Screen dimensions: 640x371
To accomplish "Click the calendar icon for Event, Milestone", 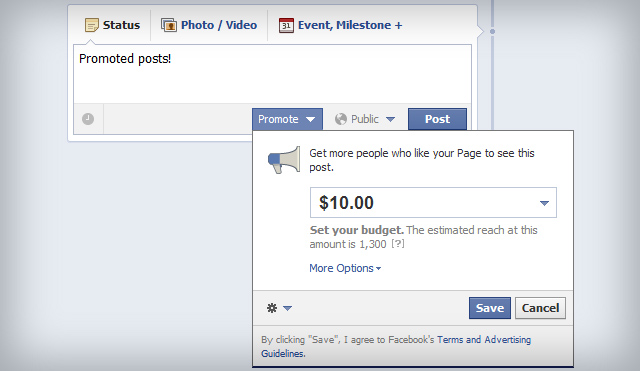I will [286, 25].
